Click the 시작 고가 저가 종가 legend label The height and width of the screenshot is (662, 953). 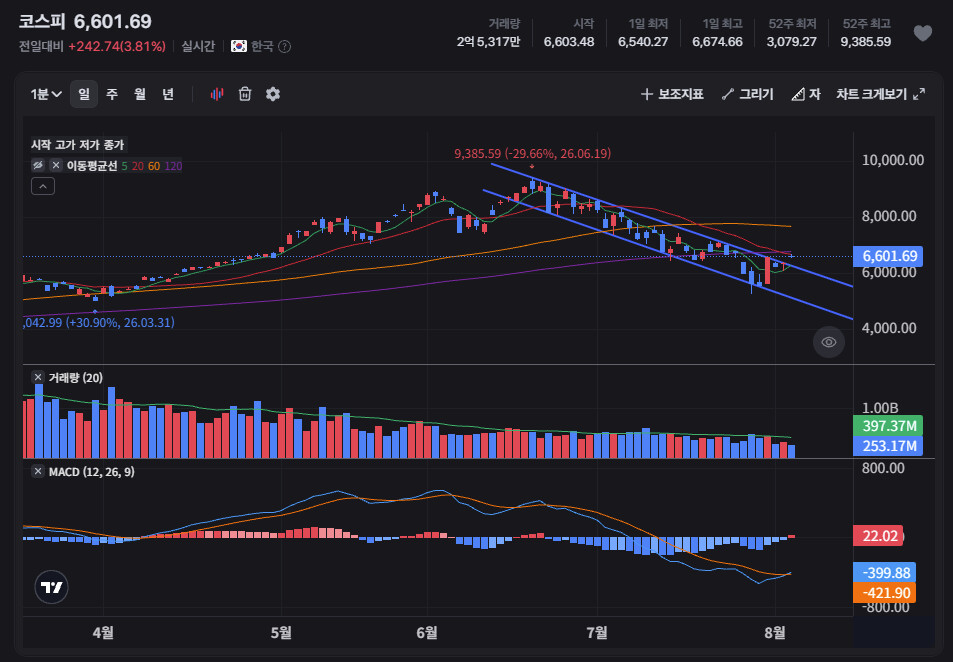coord(77,145)
